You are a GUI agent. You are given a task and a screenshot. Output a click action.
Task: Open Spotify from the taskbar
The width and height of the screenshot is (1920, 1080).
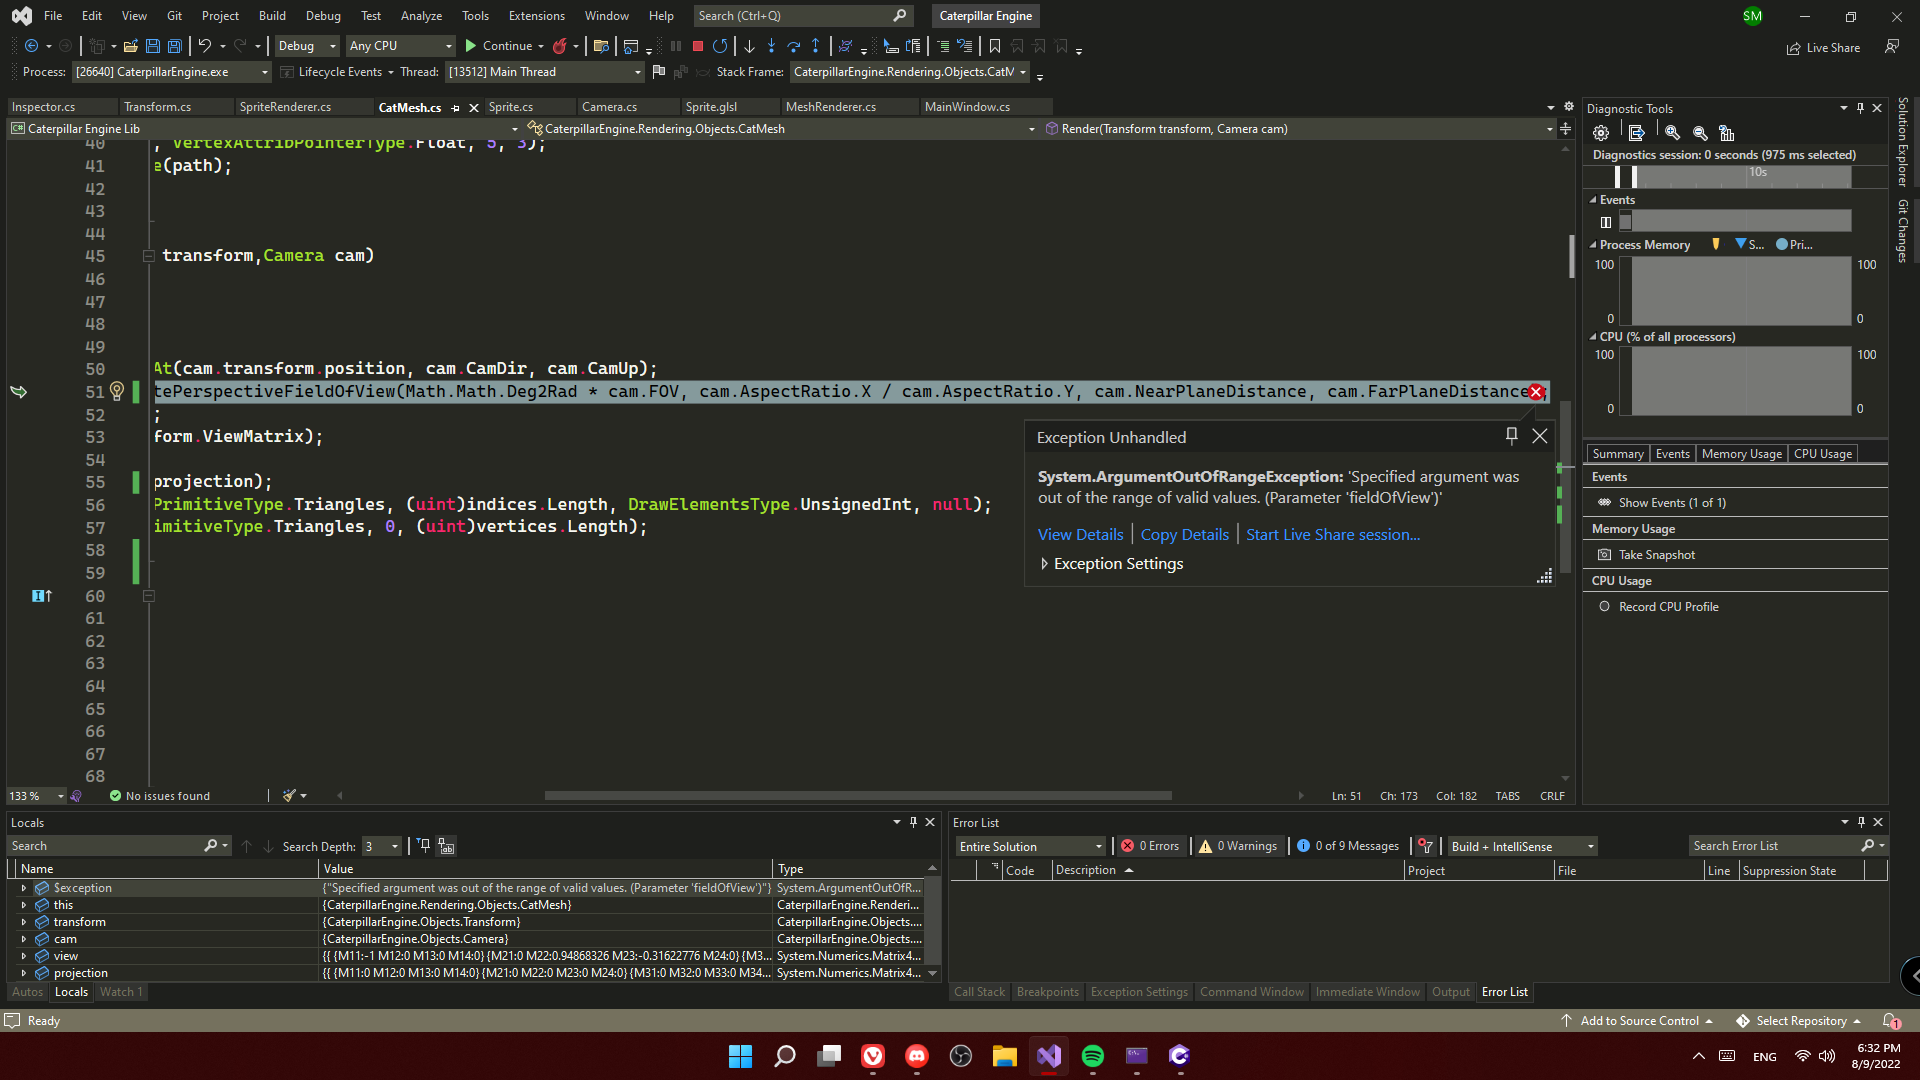1092,1057
